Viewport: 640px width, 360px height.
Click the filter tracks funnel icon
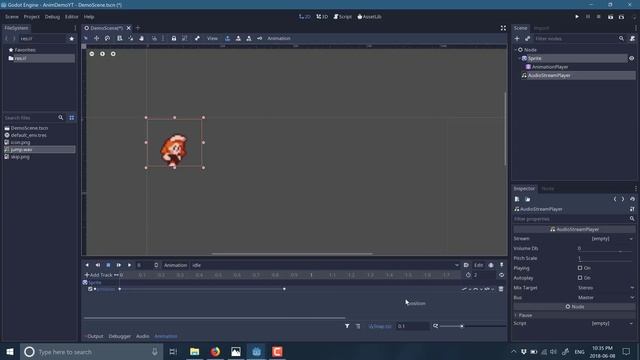[347, 326]
